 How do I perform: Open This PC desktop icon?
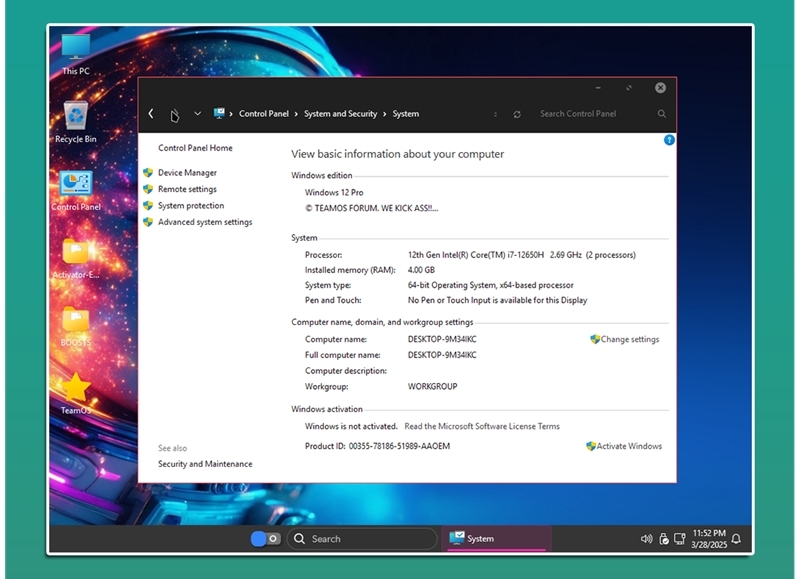(x=76, y=55)
